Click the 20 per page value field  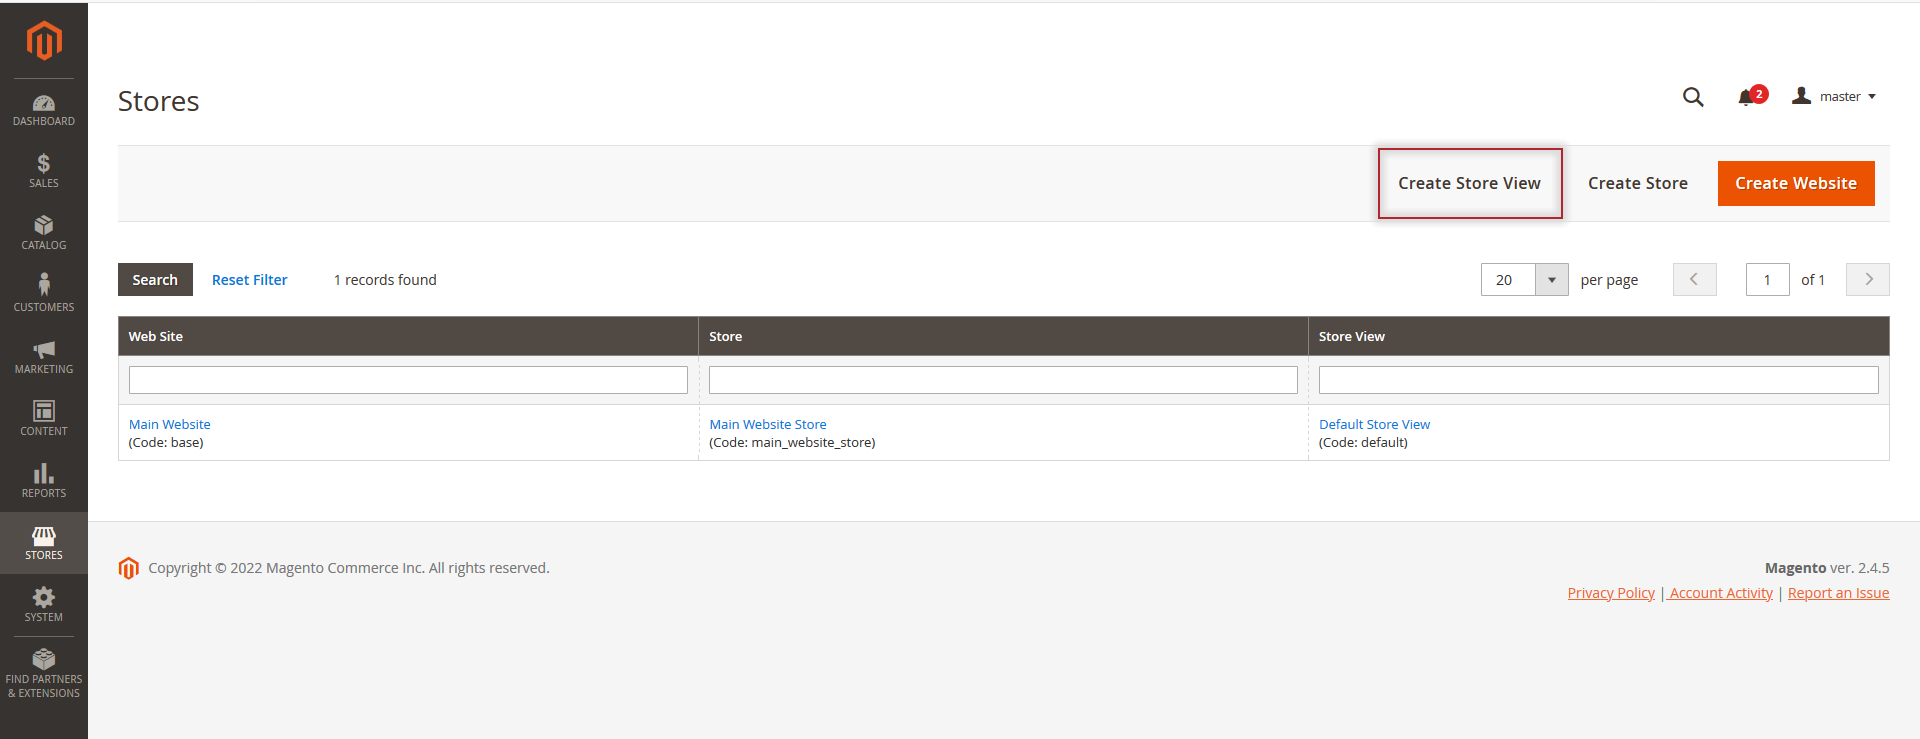click(1508, 280)
